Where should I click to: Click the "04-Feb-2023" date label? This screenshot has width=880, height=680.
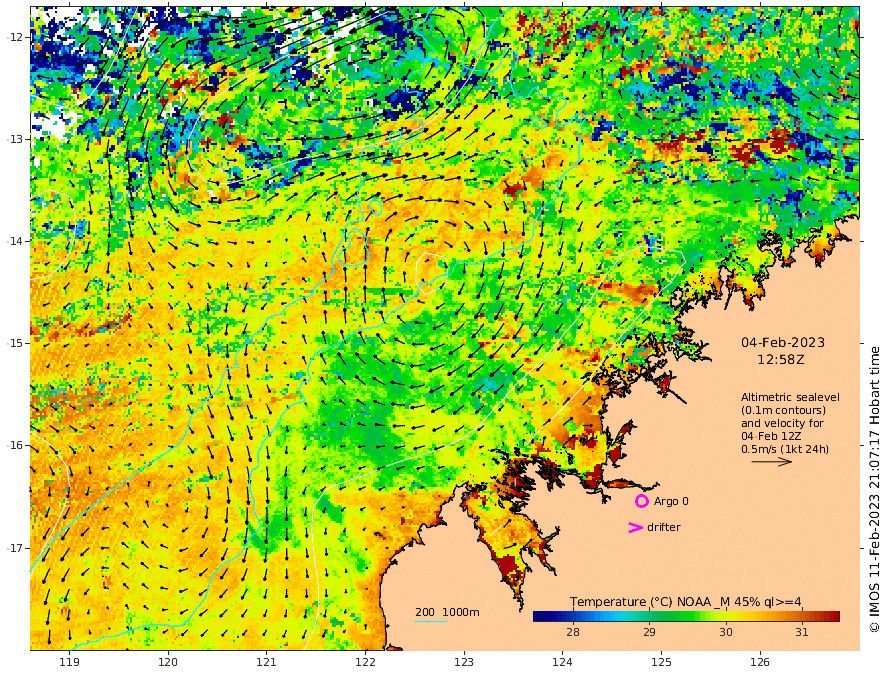coord(783,342)
